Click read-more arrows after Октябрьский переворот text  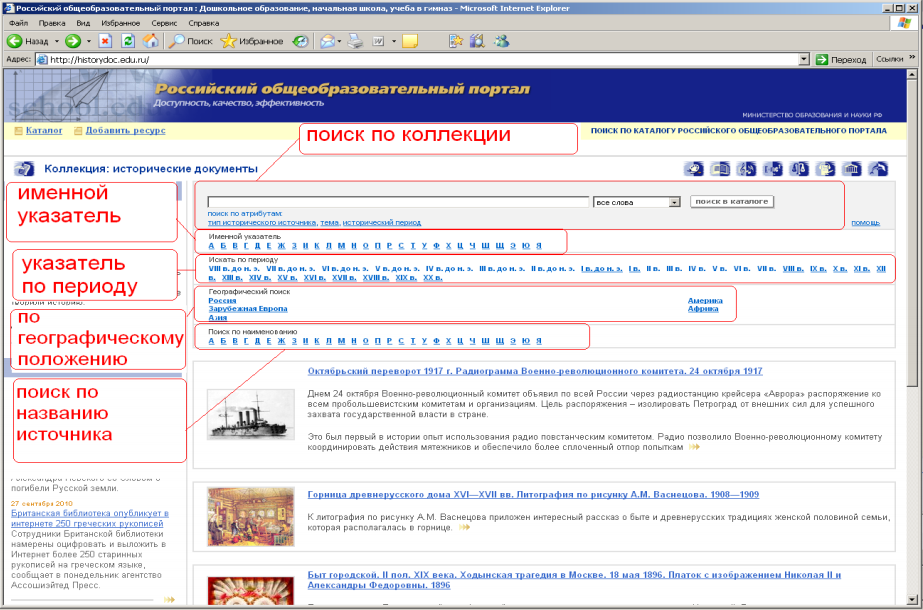point(694,447)
